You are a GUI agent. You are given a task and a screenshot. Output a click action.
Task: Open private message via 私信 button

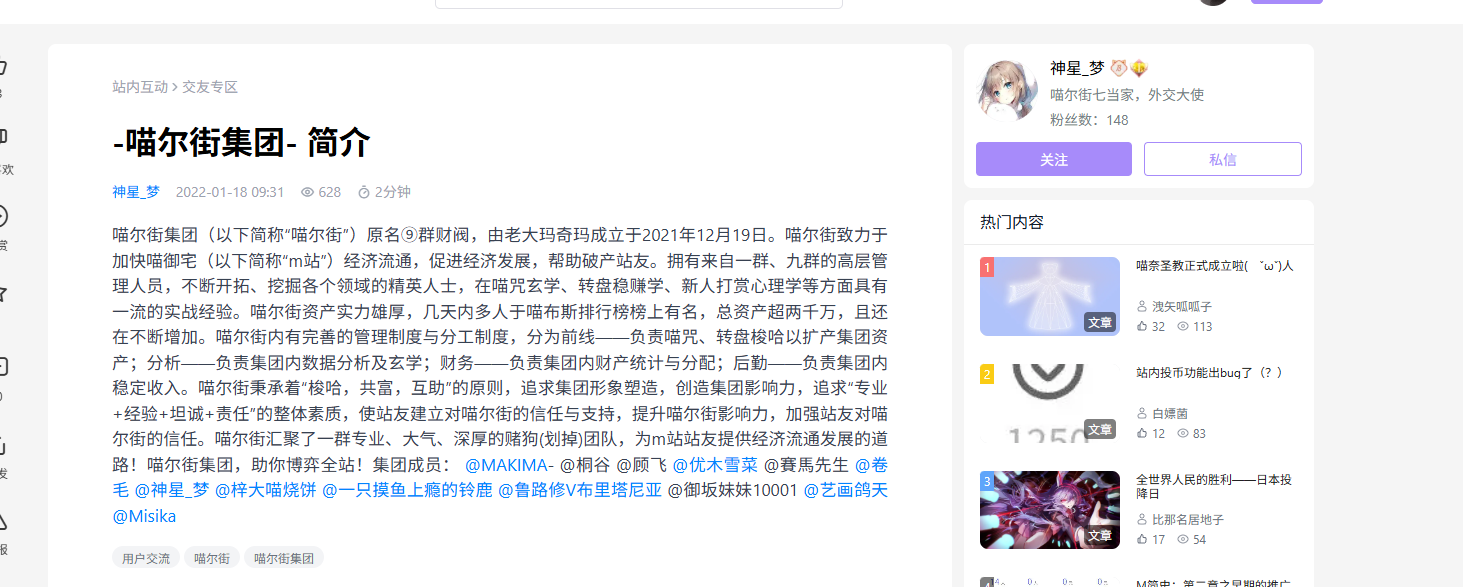1223,159
